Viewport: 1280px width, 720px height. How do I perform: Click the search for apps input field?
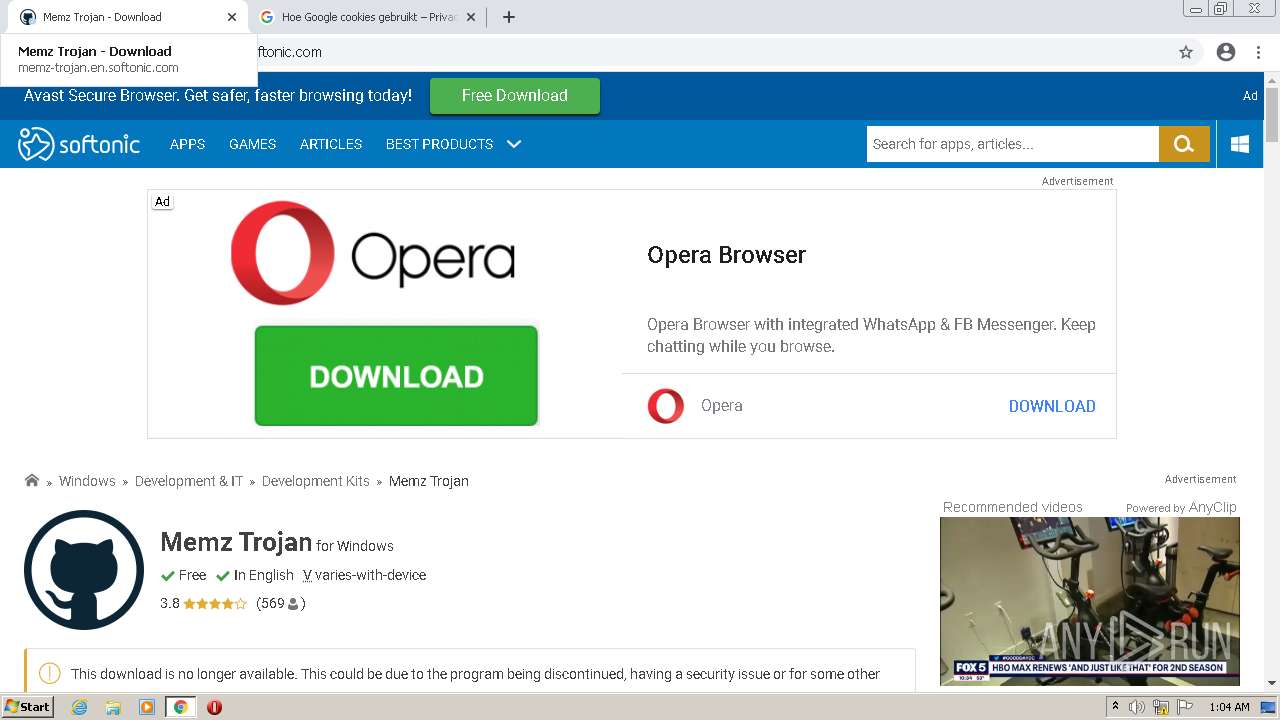(x=1012, y=144)
